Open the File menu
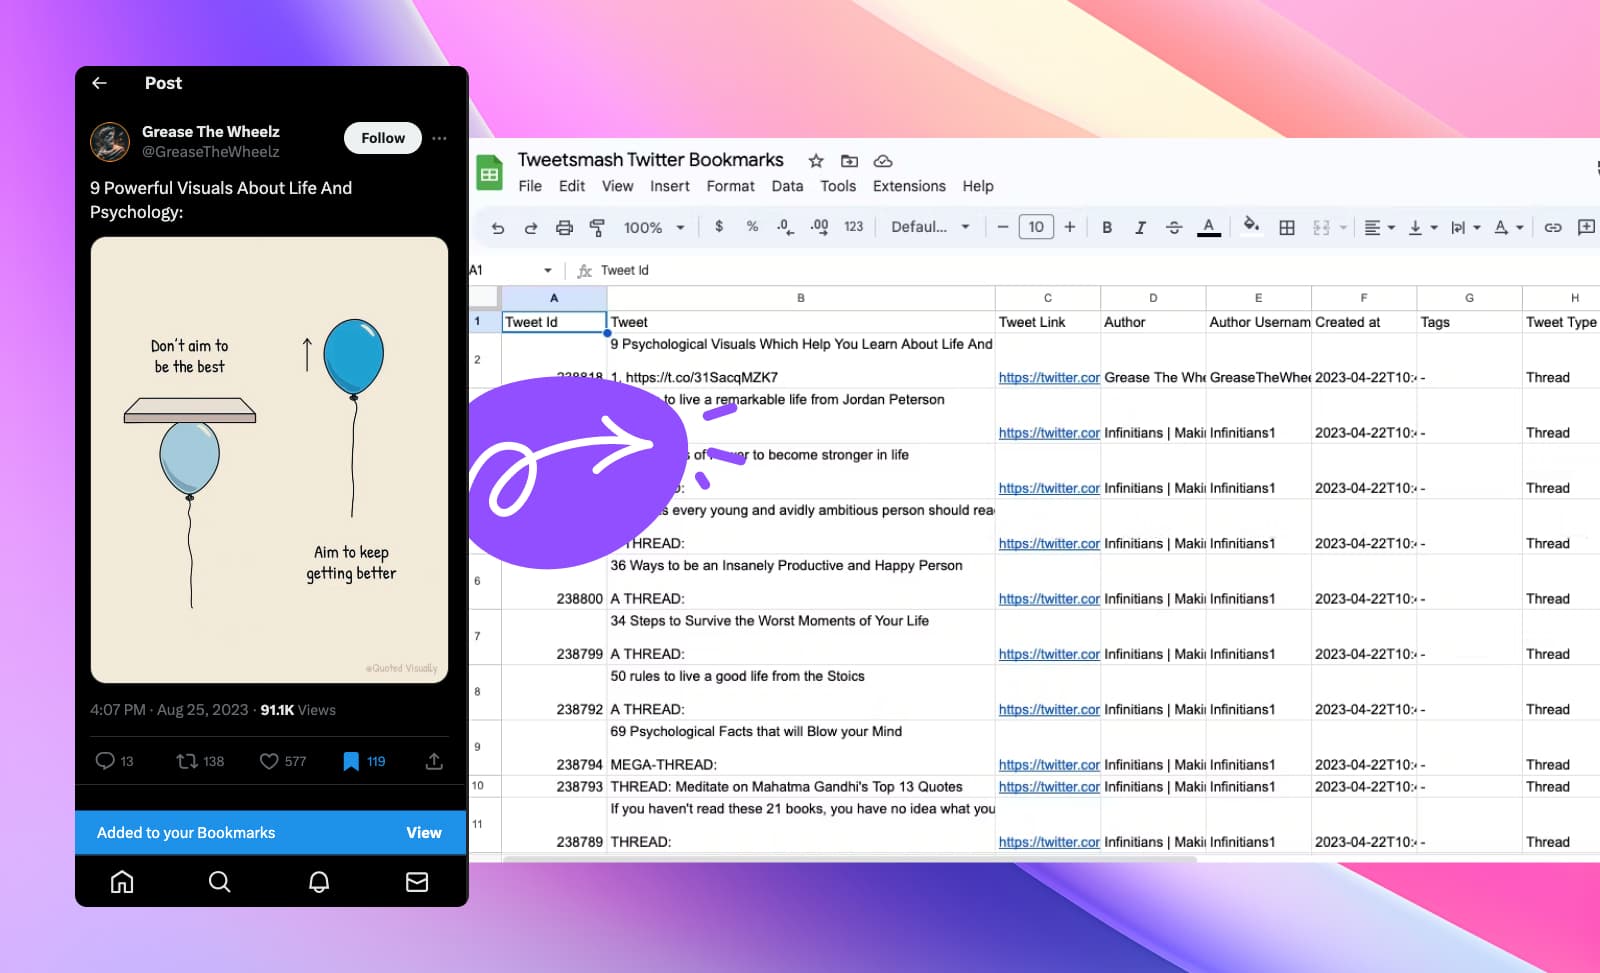Image resolution: width=1600 pixels, height=973 pixels. coord(530,186)
